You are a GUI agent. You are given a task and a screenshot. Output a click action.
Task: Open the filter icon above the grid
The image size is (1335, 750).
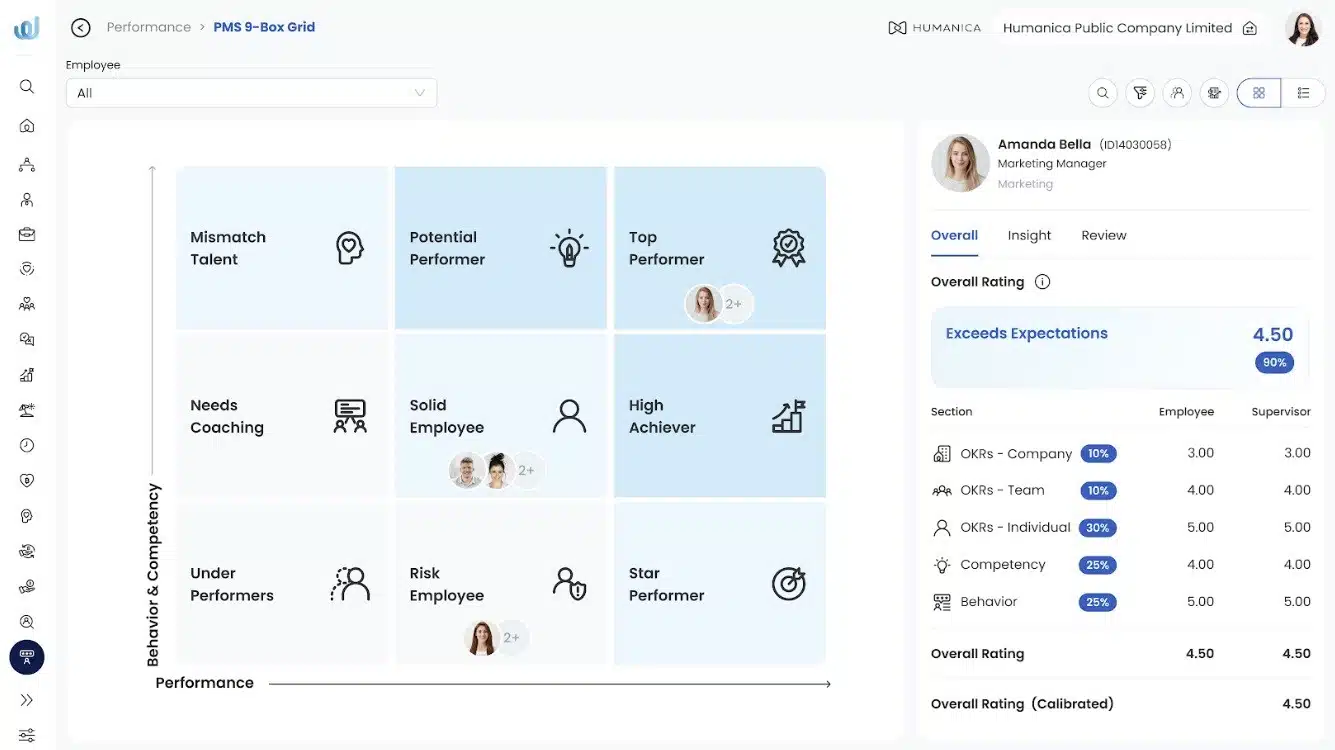[x=1140, y=92]
